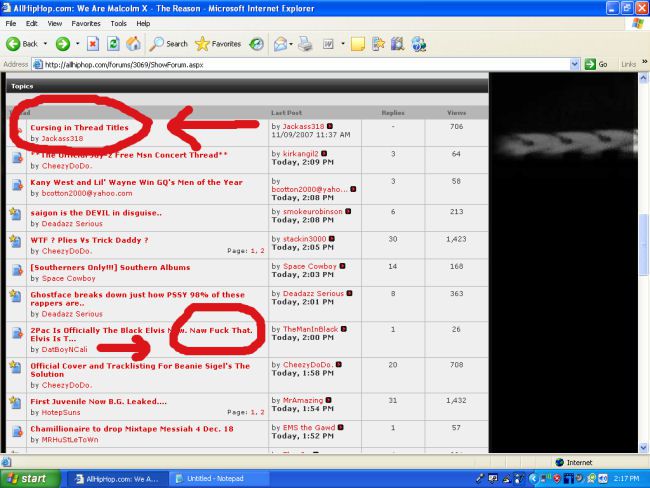
Task: Open the Mail toolbar icon
Action: coord(280,44)
